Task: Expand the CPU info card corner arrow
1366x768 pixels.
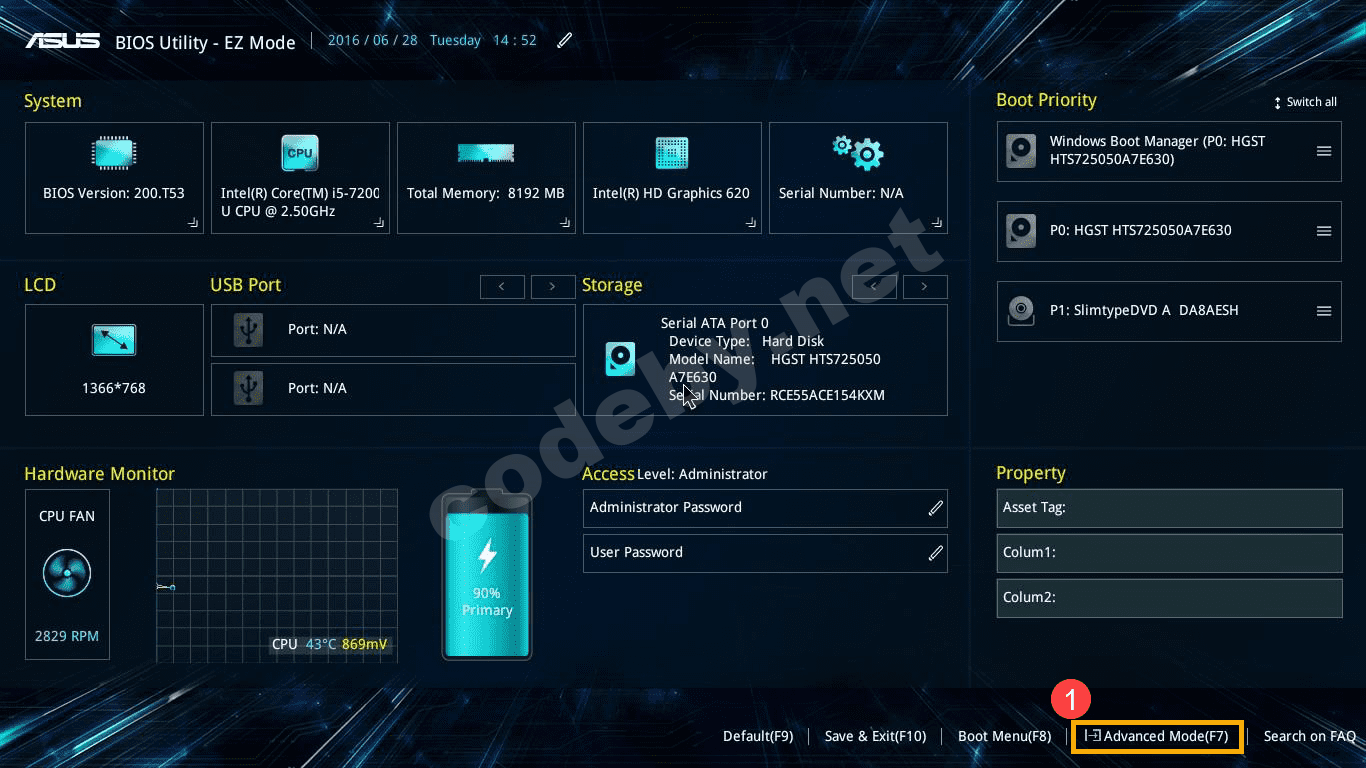Action: pyautogui.click(x=379, y=224)
